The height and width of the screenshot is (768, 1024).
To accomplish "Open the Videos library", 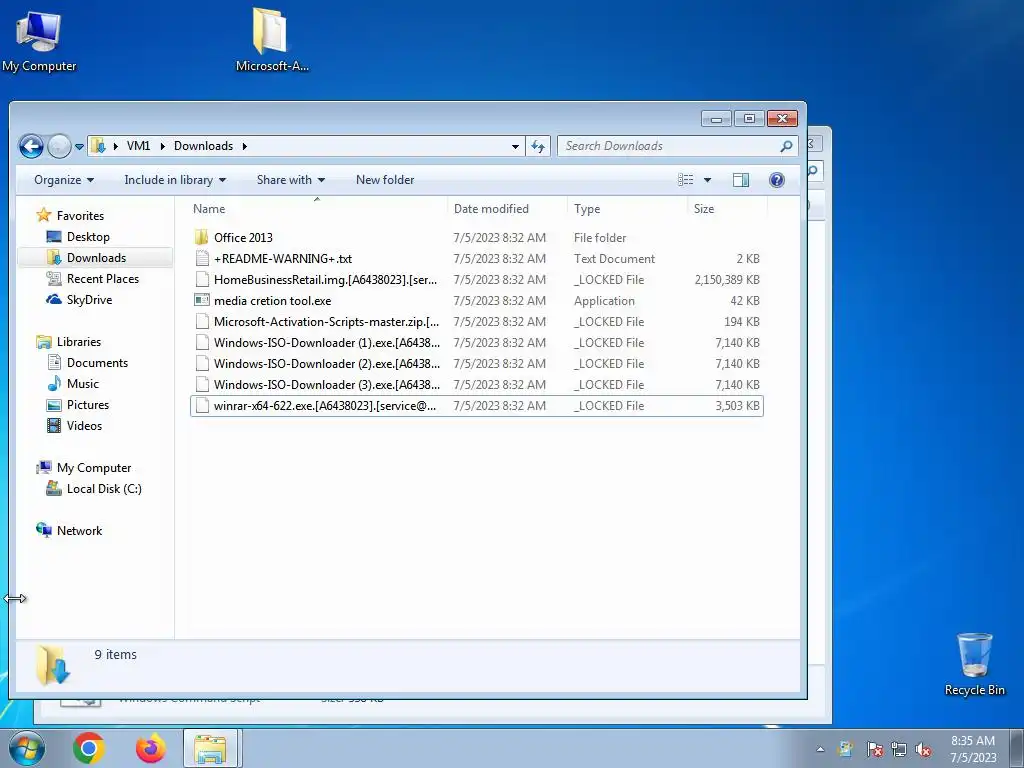I will [x=84, y=426].
